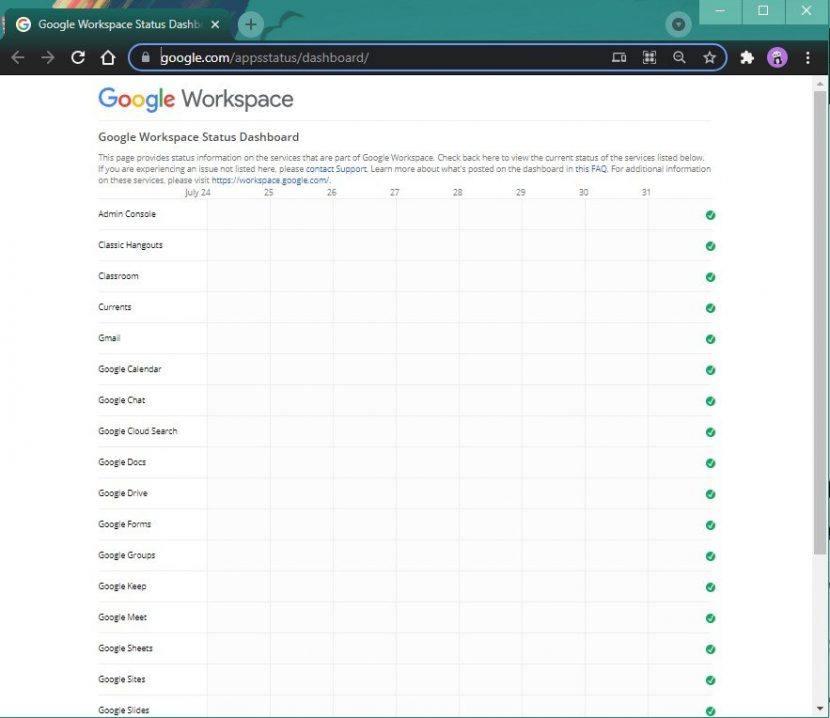Open the cast or device icon in address bar
The height and width of the screenshot is (718, 830).
(x=619, y=57)
